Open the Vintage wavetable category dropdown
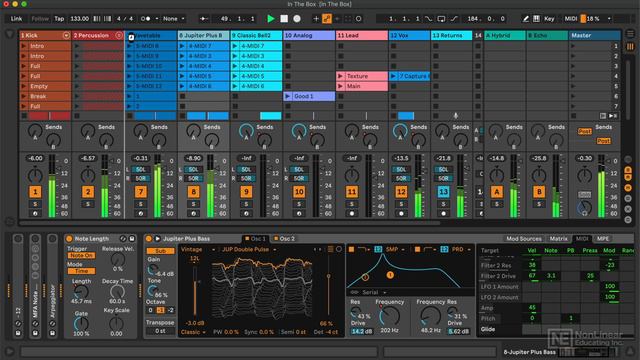The height and width of the screenshot is (360, 640). point(198,249)
